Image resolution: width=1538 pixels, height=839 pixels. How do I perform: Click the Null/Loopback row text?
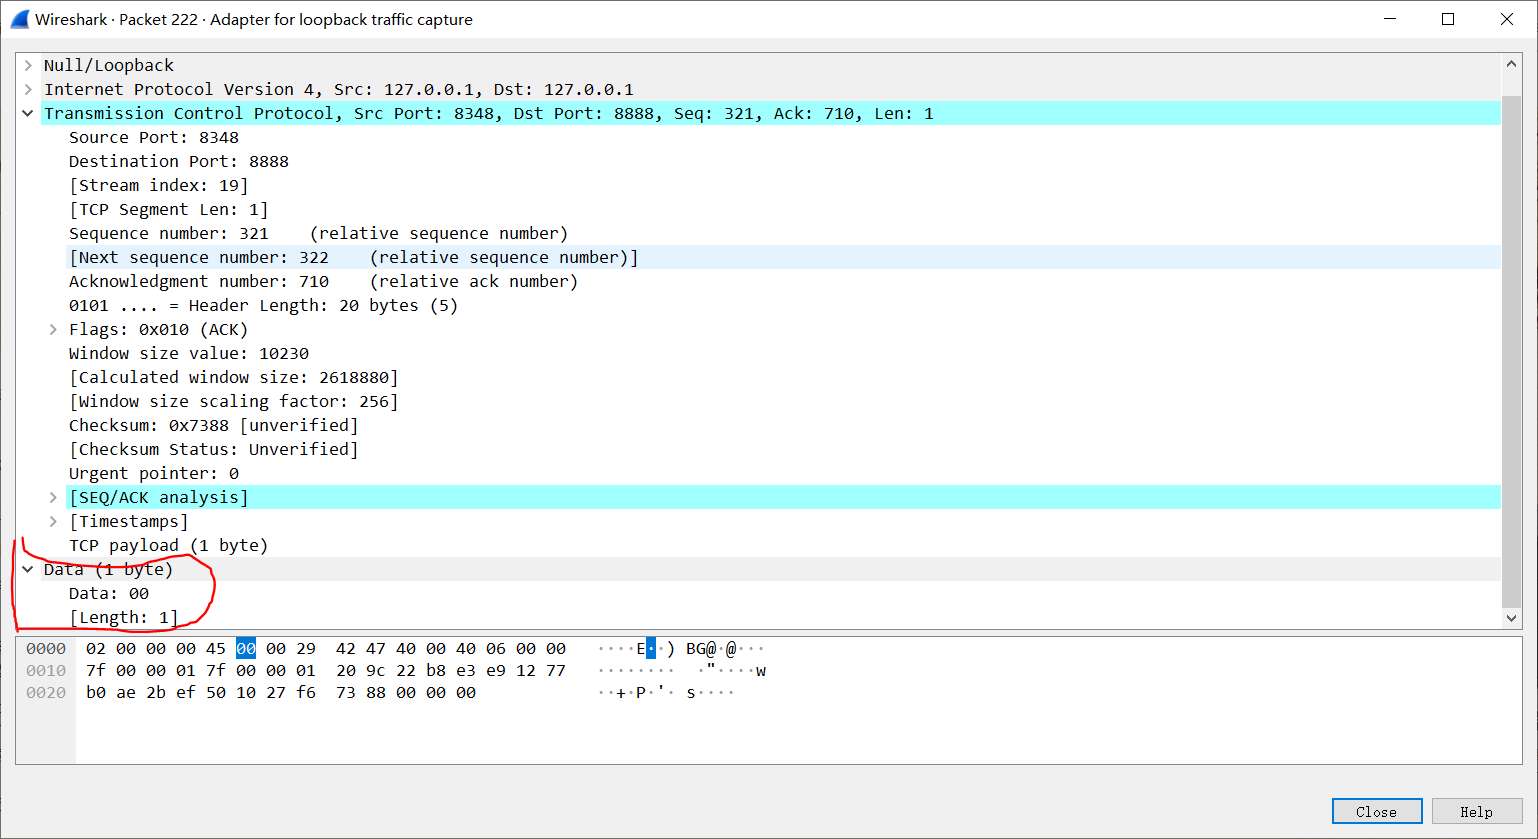pyautogui.click(x=109, y=65)
